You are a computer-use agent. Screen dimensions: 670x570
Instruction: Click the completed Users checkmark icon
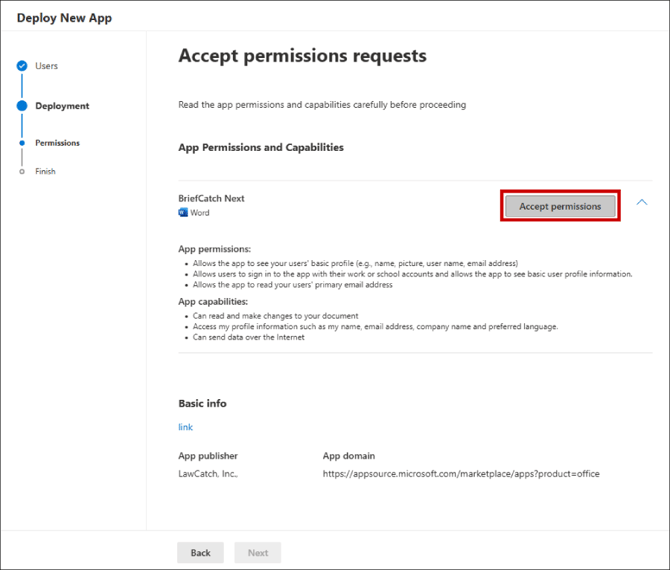pos(22,66)
